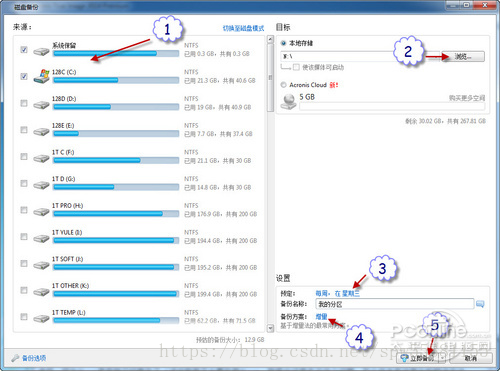Click the 取消 cancel button
The width and height of the screenshot is (500, 371).
[x=471, y=358]
